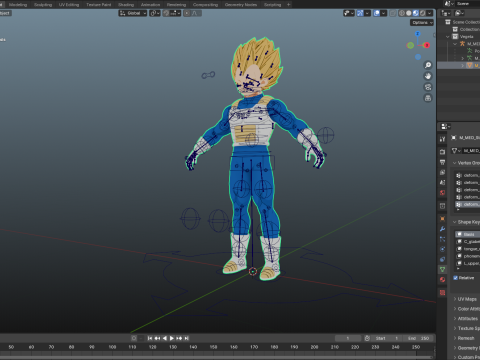
Task: Open the Scene properties tab icon
Action: pos(442,182)
